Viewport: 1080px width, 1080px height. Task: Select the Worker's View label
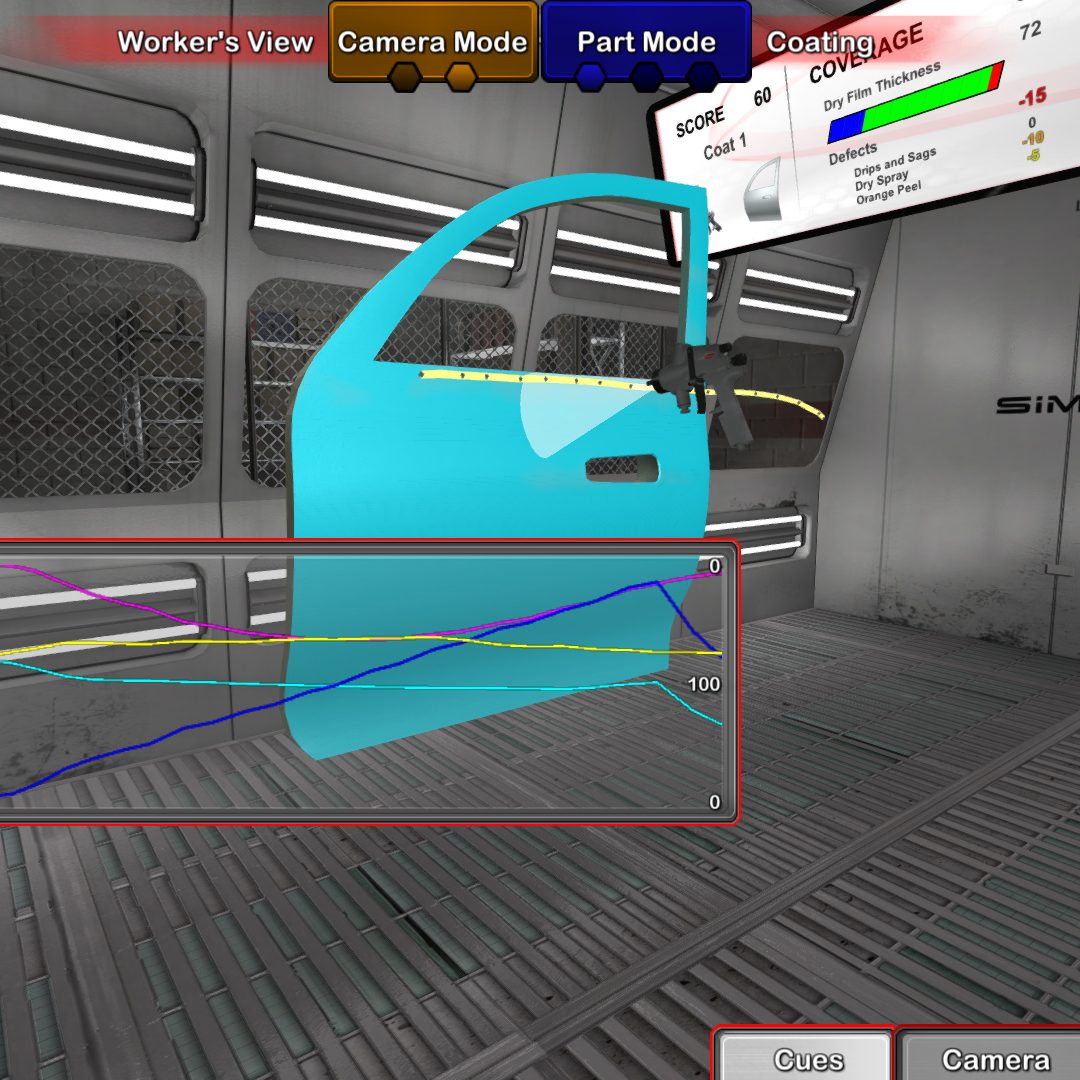(x=215, y=42)
